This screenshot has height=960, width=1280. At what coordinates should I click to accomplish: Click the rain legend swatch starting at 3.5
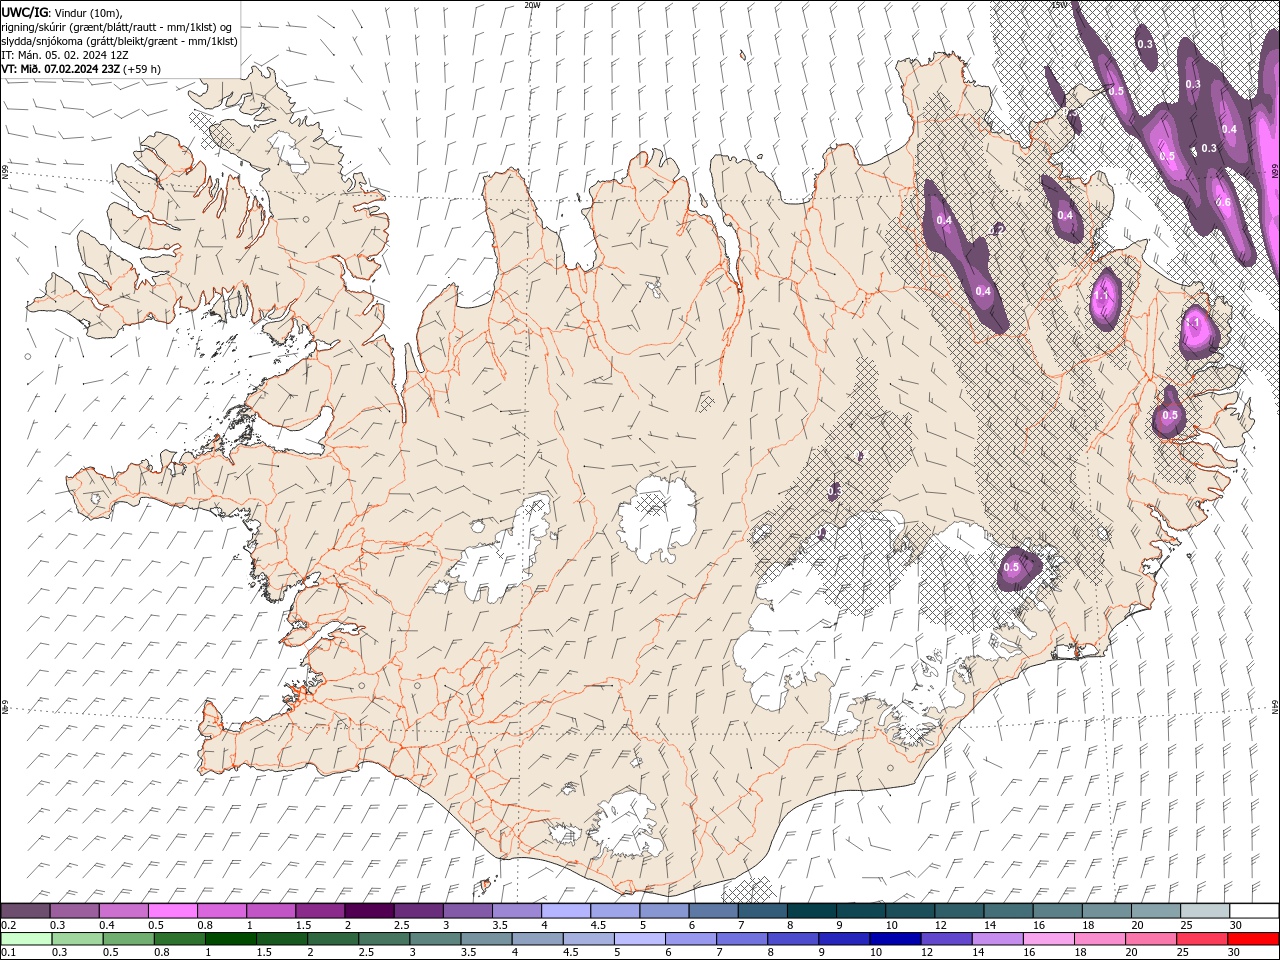tap(486, 939)
